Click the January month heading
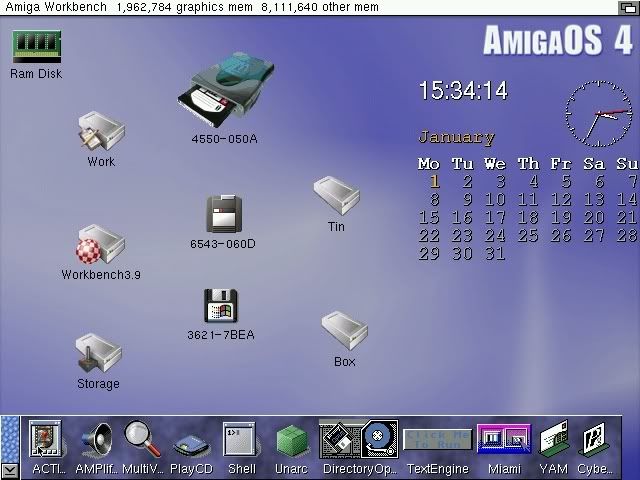 pos(457,137)
